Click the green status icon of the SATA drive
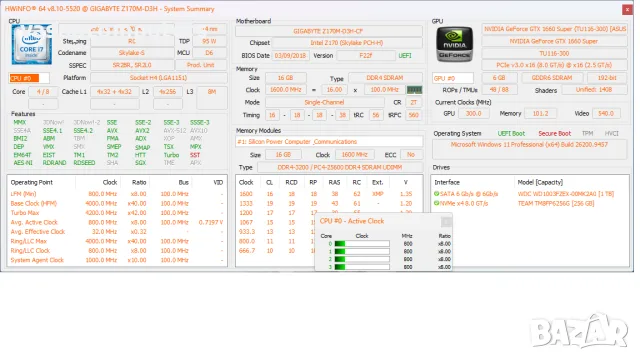 (x=436, y=194)
